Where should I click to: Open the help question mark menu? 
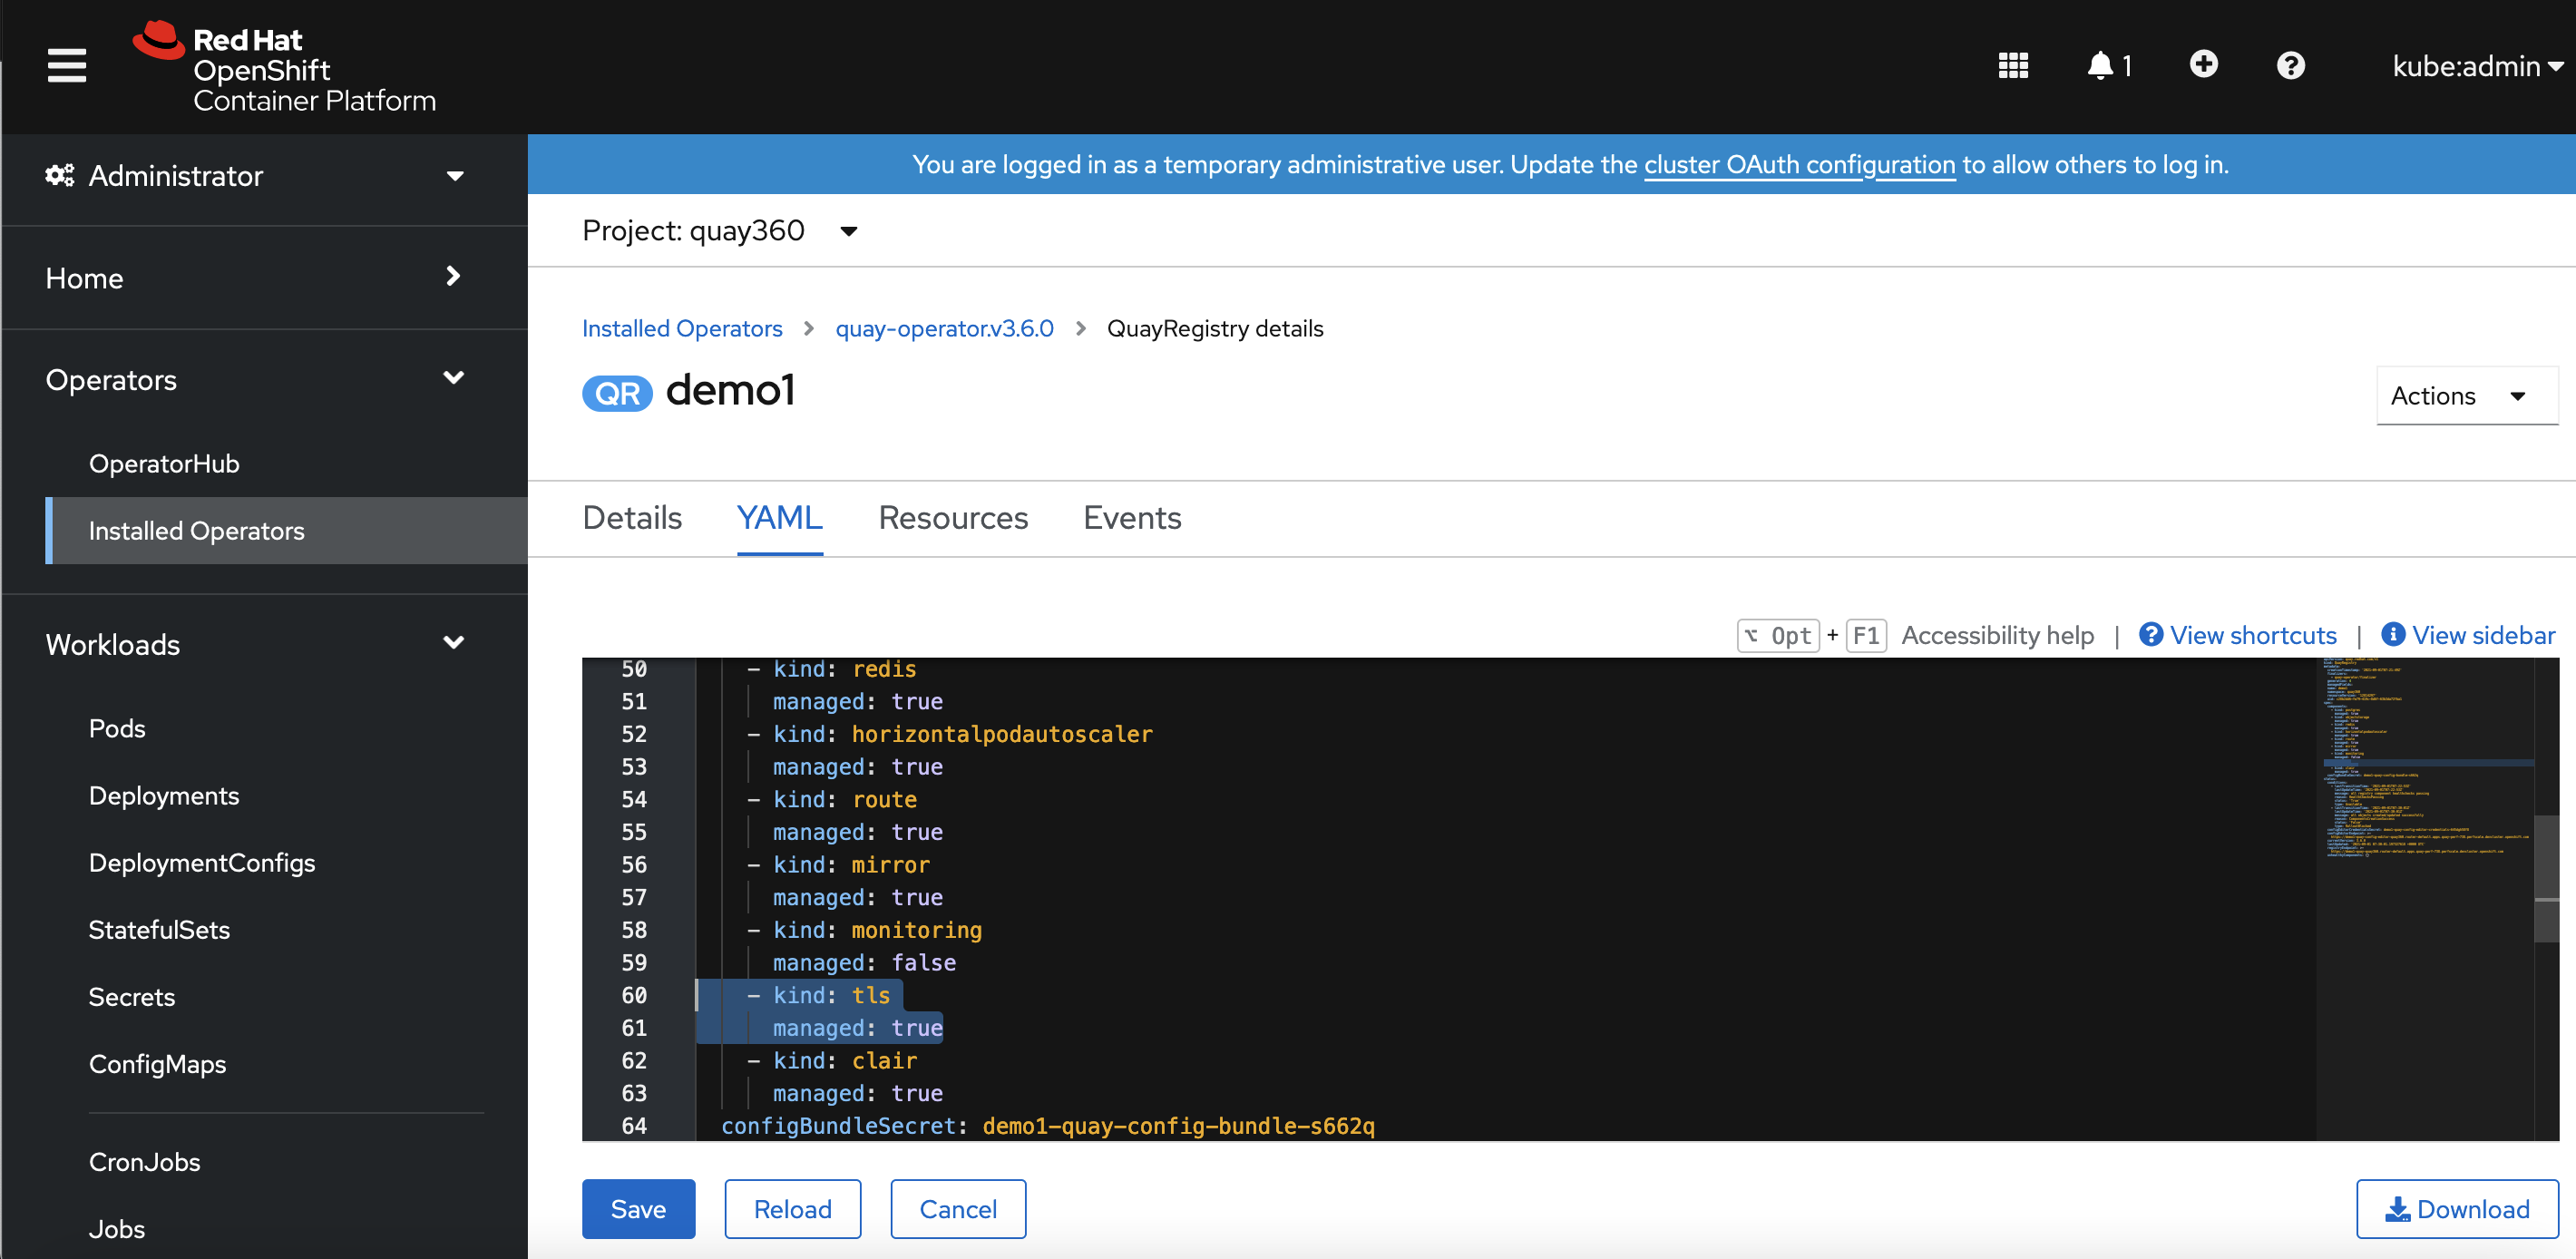pos(2290,66)
